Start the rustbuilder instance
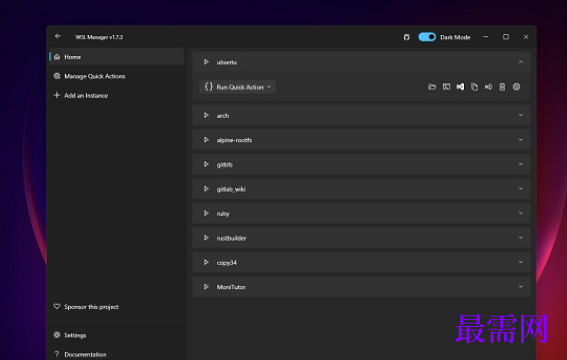This screenshot has height=360, width=567. pos(206,238)
